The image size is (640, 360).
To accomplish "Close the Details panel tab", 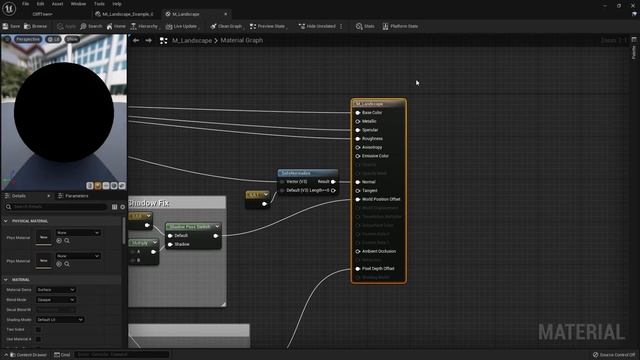I will [49, 196].
